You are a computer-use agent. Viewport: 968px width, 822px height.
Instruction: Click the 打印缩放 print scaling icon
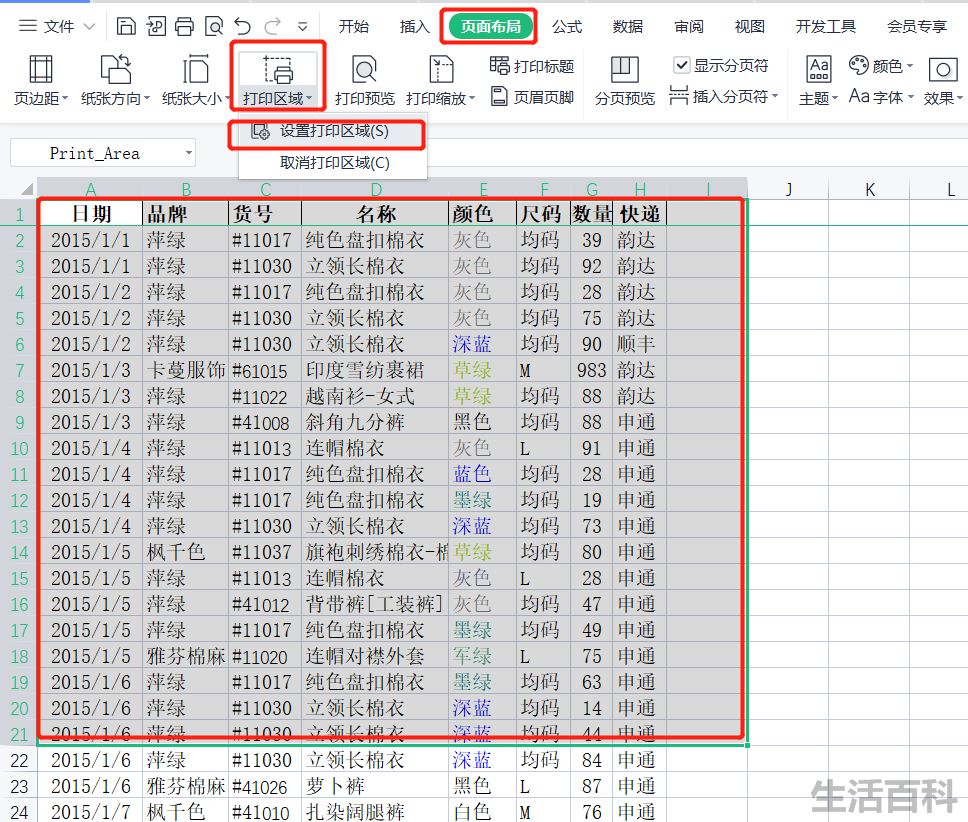click(x=441, y=68)
